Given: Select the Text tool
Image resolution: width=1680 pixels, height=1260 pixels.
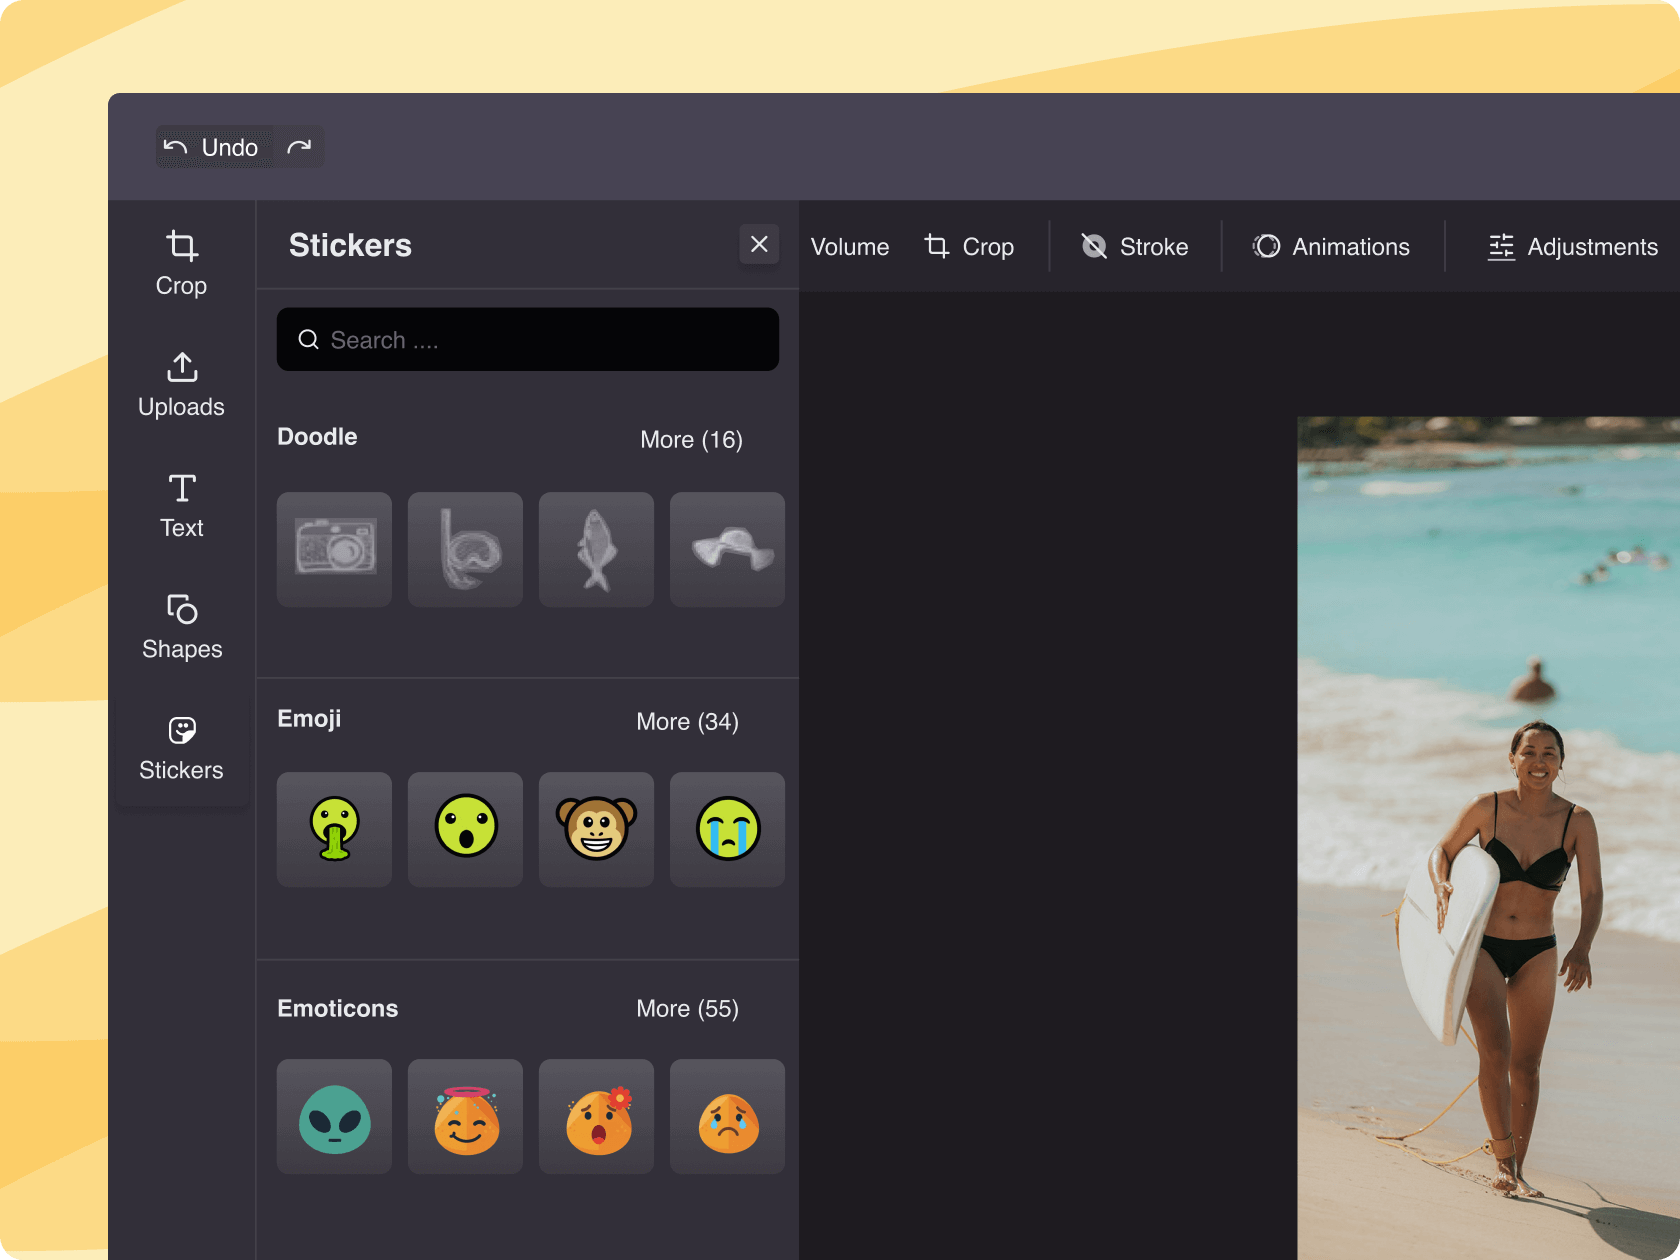Looking at the screenshot, I should 181,505.
